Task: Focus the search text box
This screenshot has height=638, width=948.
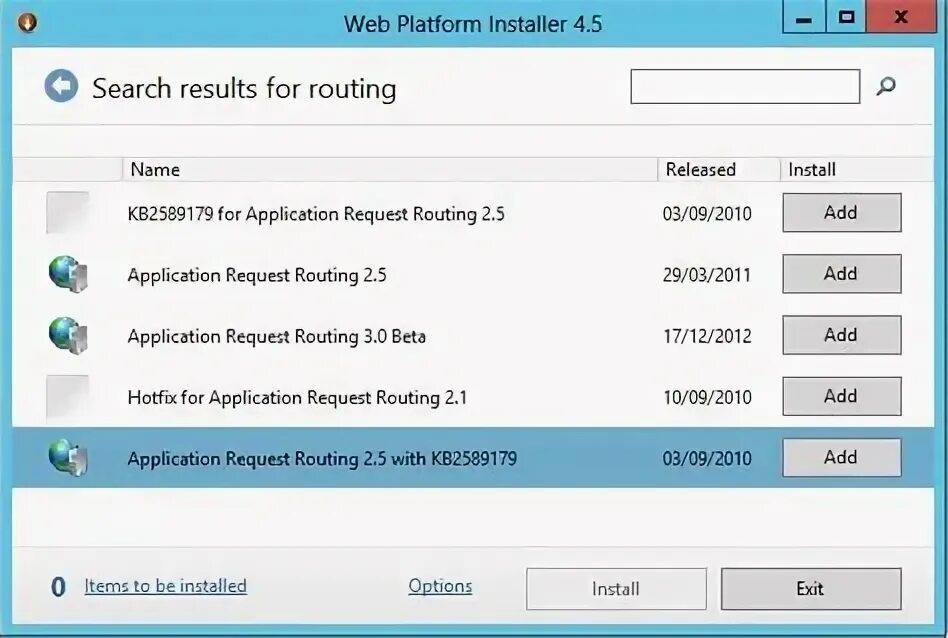Action: [x=745, y=86]
